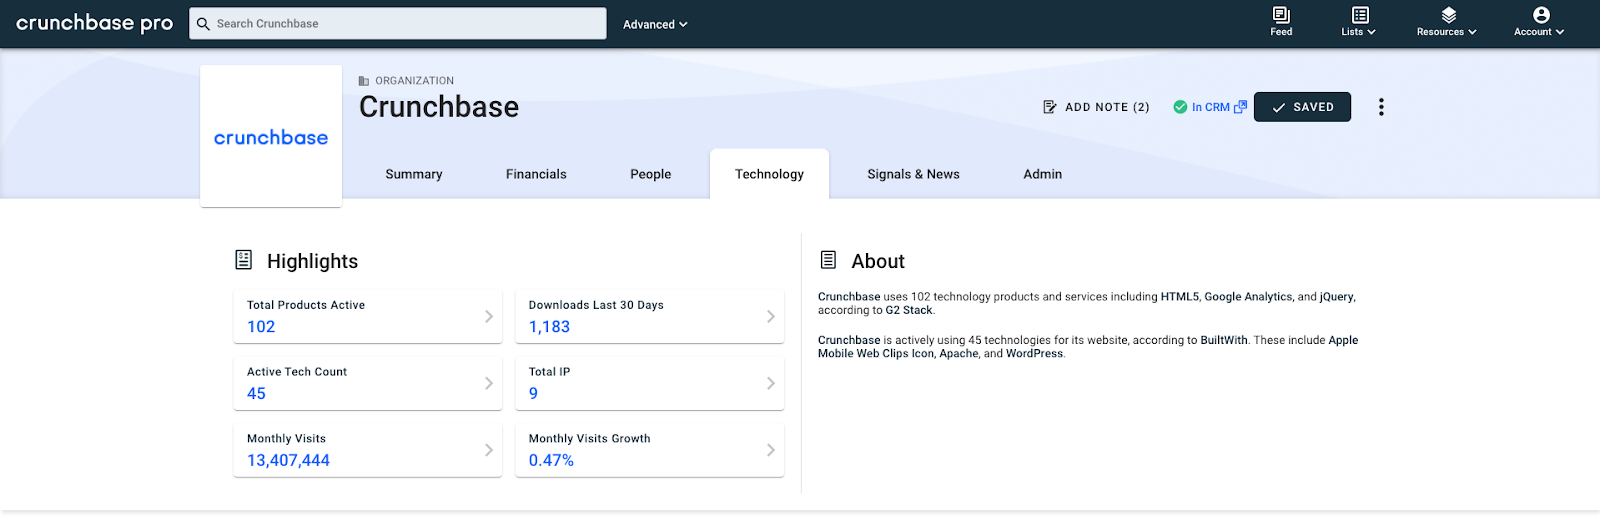Expand Downloads Last 30 Days chevron

(771, 316)
